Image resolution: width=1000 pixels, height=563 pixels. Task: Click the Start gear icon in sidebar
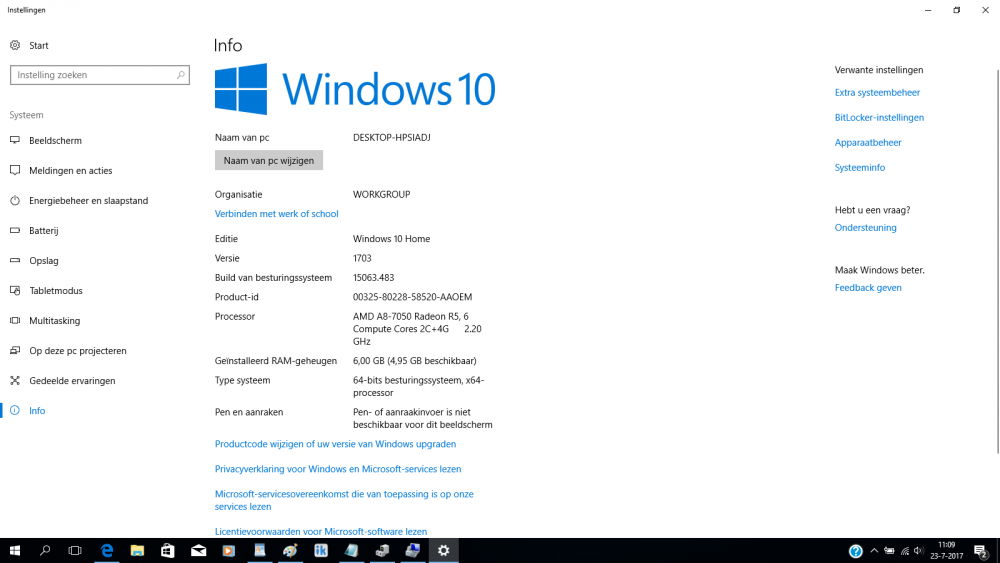[x=15, y=45]
